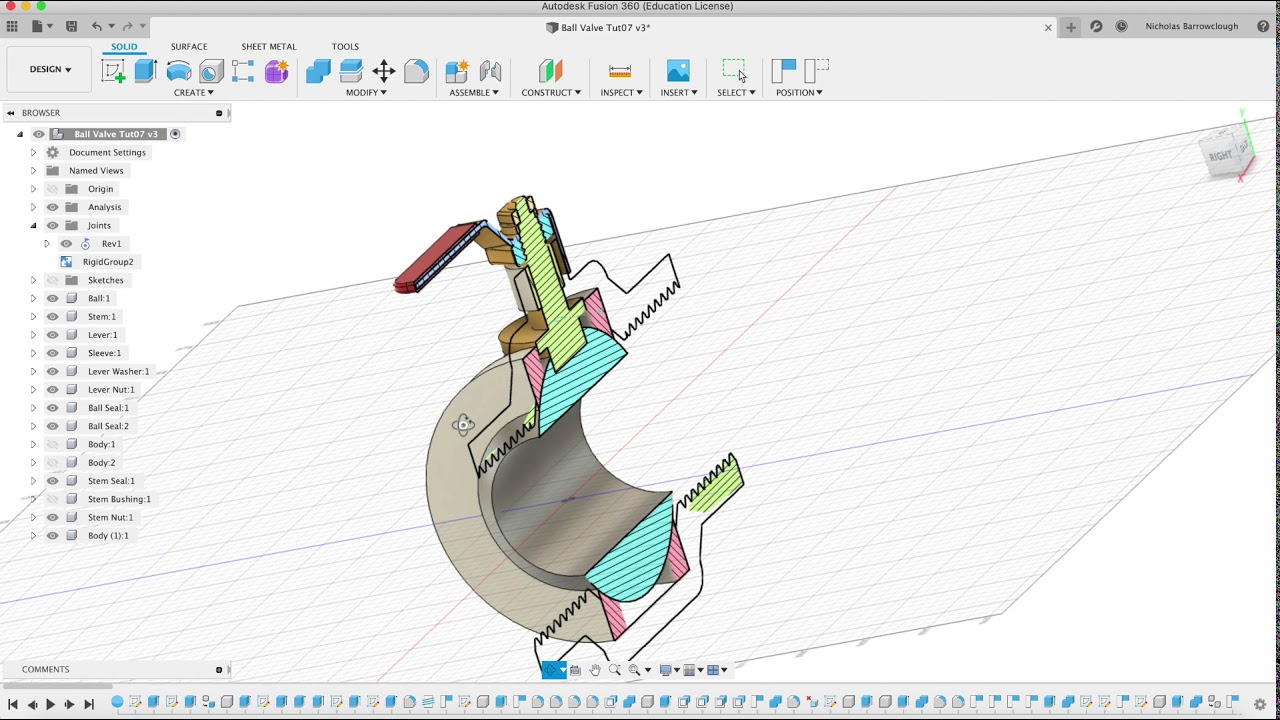1280x720 pixels.
Task: Open the job status clock icon
Action: (x=1121, y=27)
